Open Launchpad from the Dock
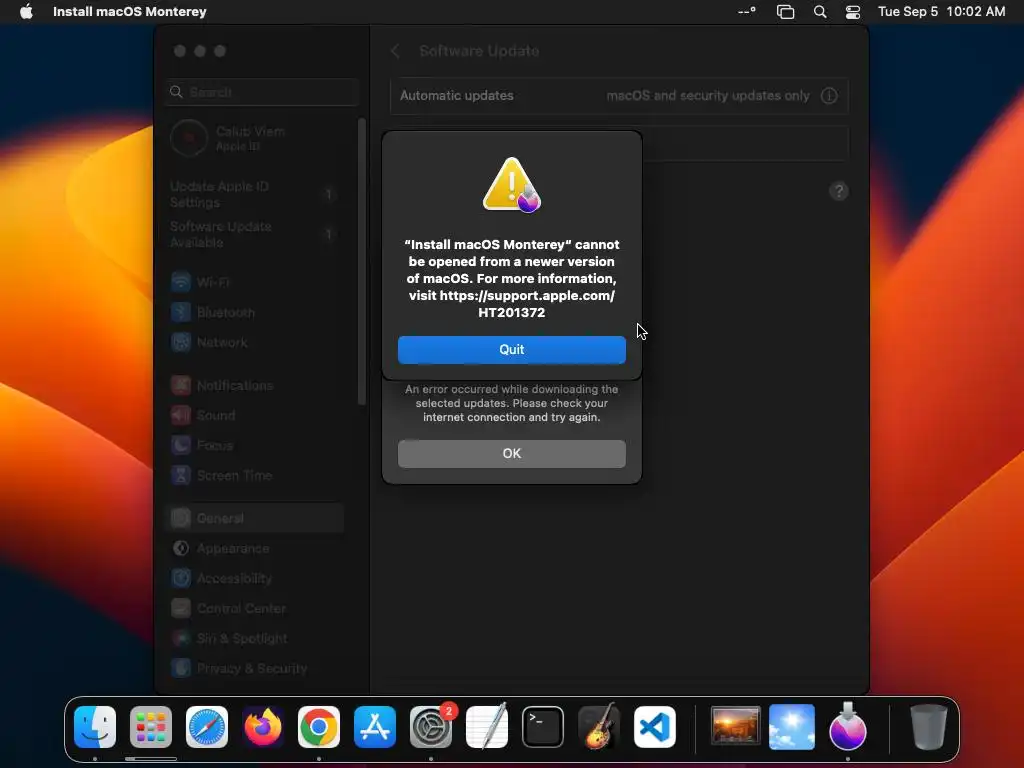Viewport: 1024px width, 768px height. tap(151, 727)
